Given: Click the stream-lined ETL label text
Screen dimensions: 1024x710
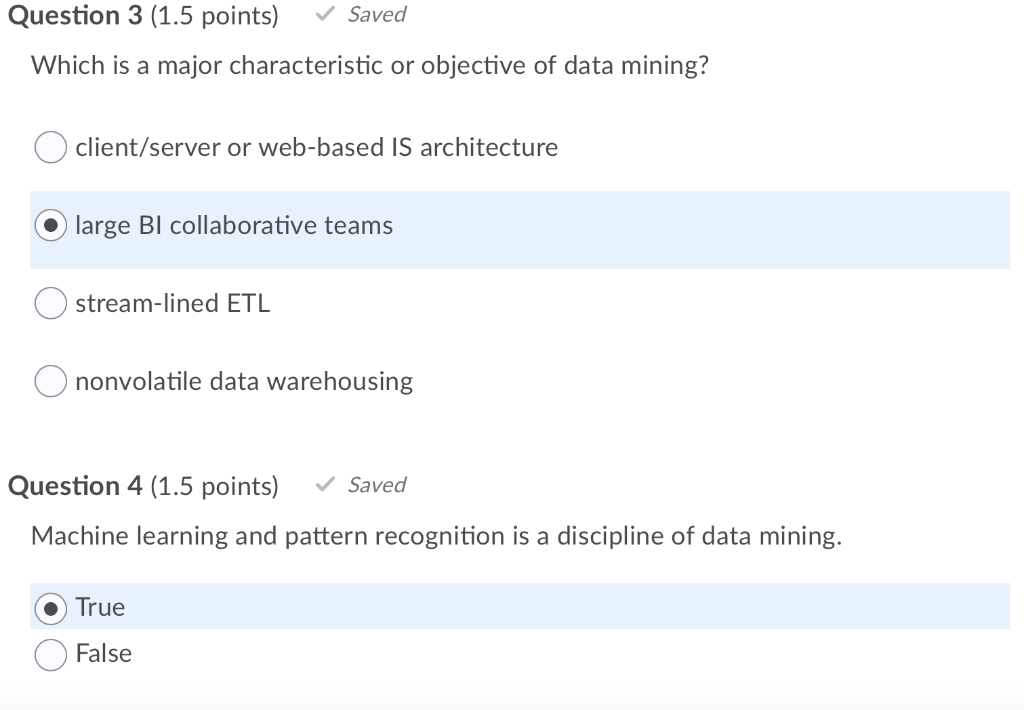Looking at the screenshot, I should [x=172, y=302].
